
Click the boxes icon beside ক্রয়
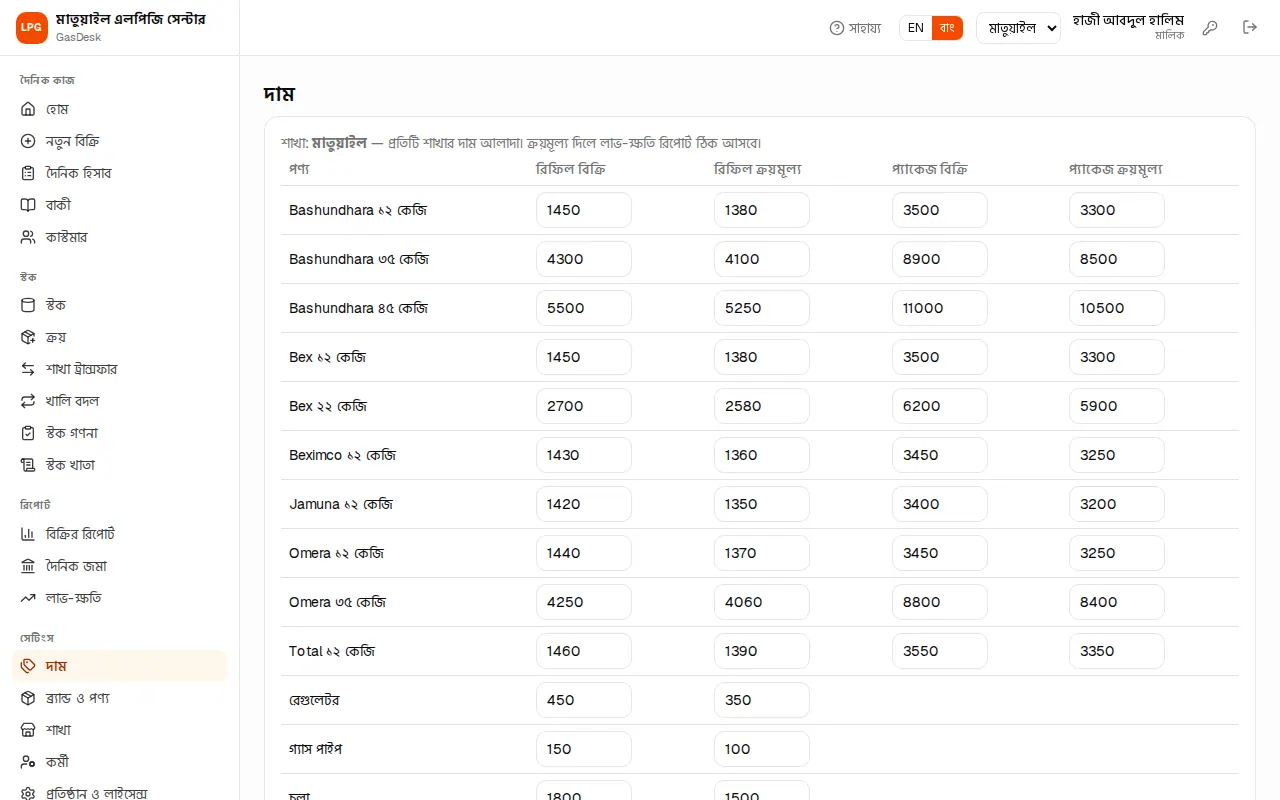coord(28,337)
